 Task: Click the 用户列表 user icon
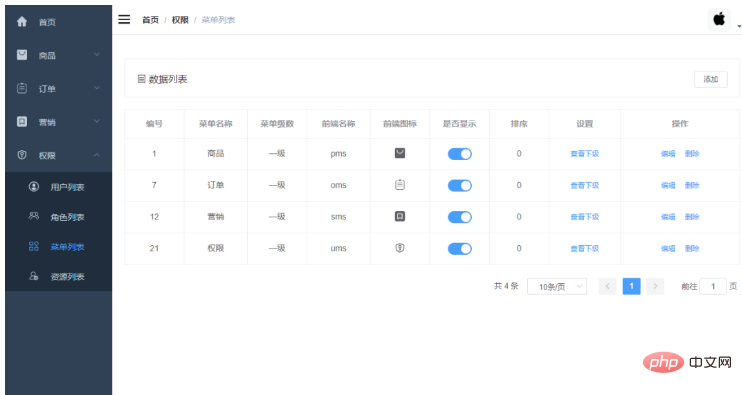point(34,186)
